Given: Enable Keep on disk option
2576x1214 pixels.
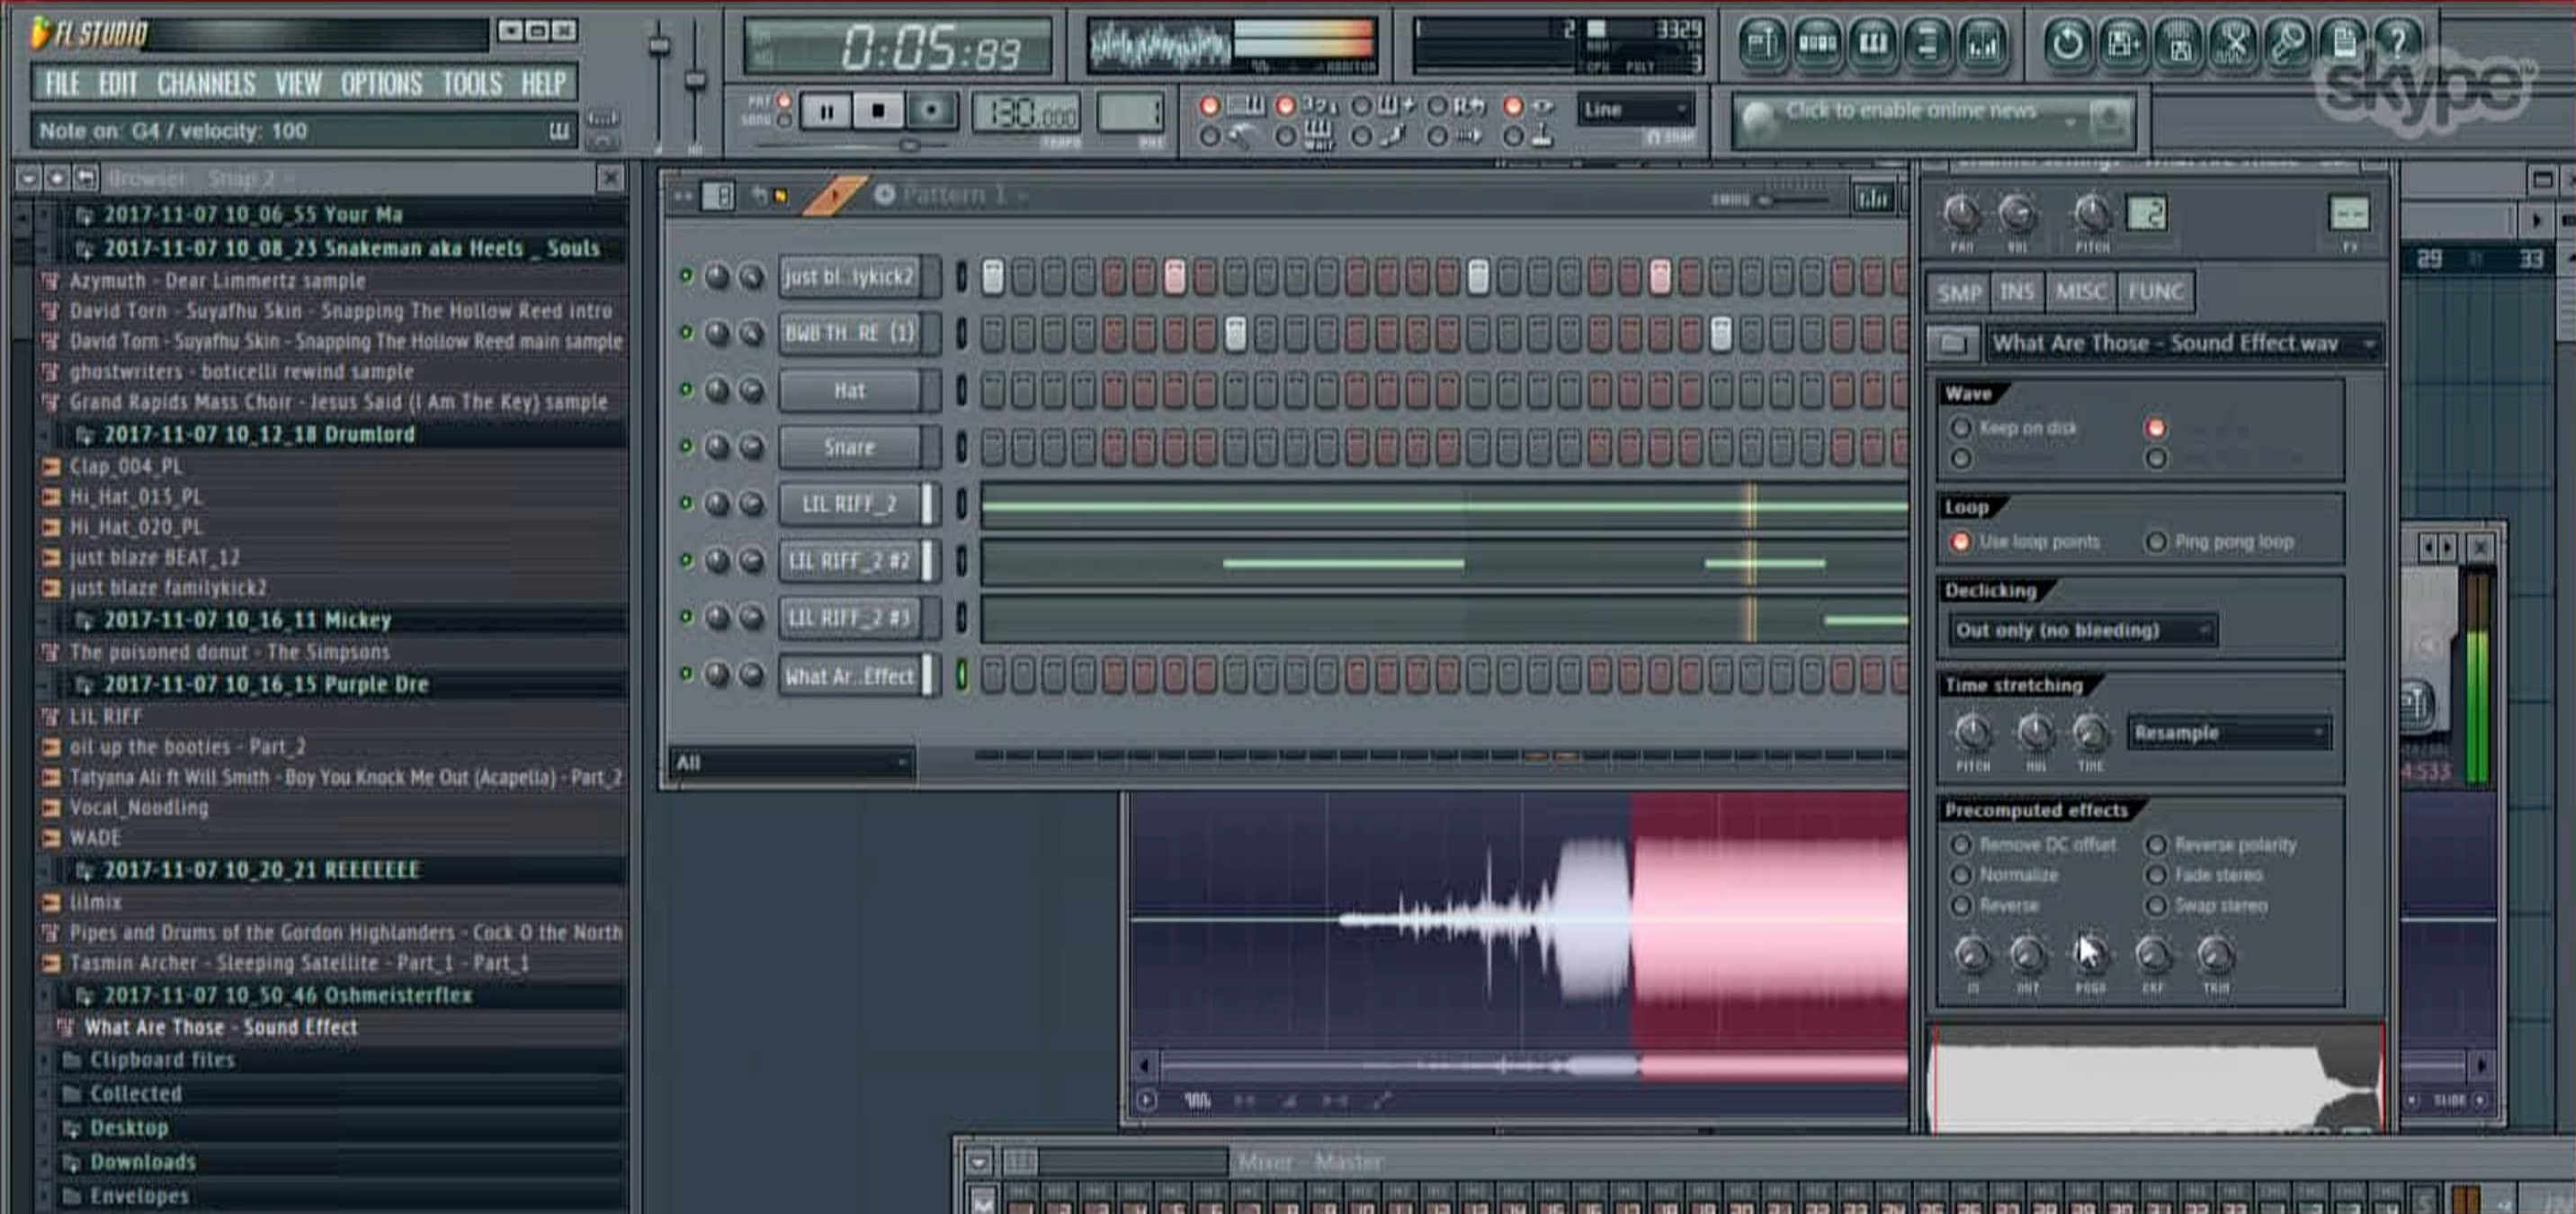Looking at the screenshot, I should click(1961, 428).
